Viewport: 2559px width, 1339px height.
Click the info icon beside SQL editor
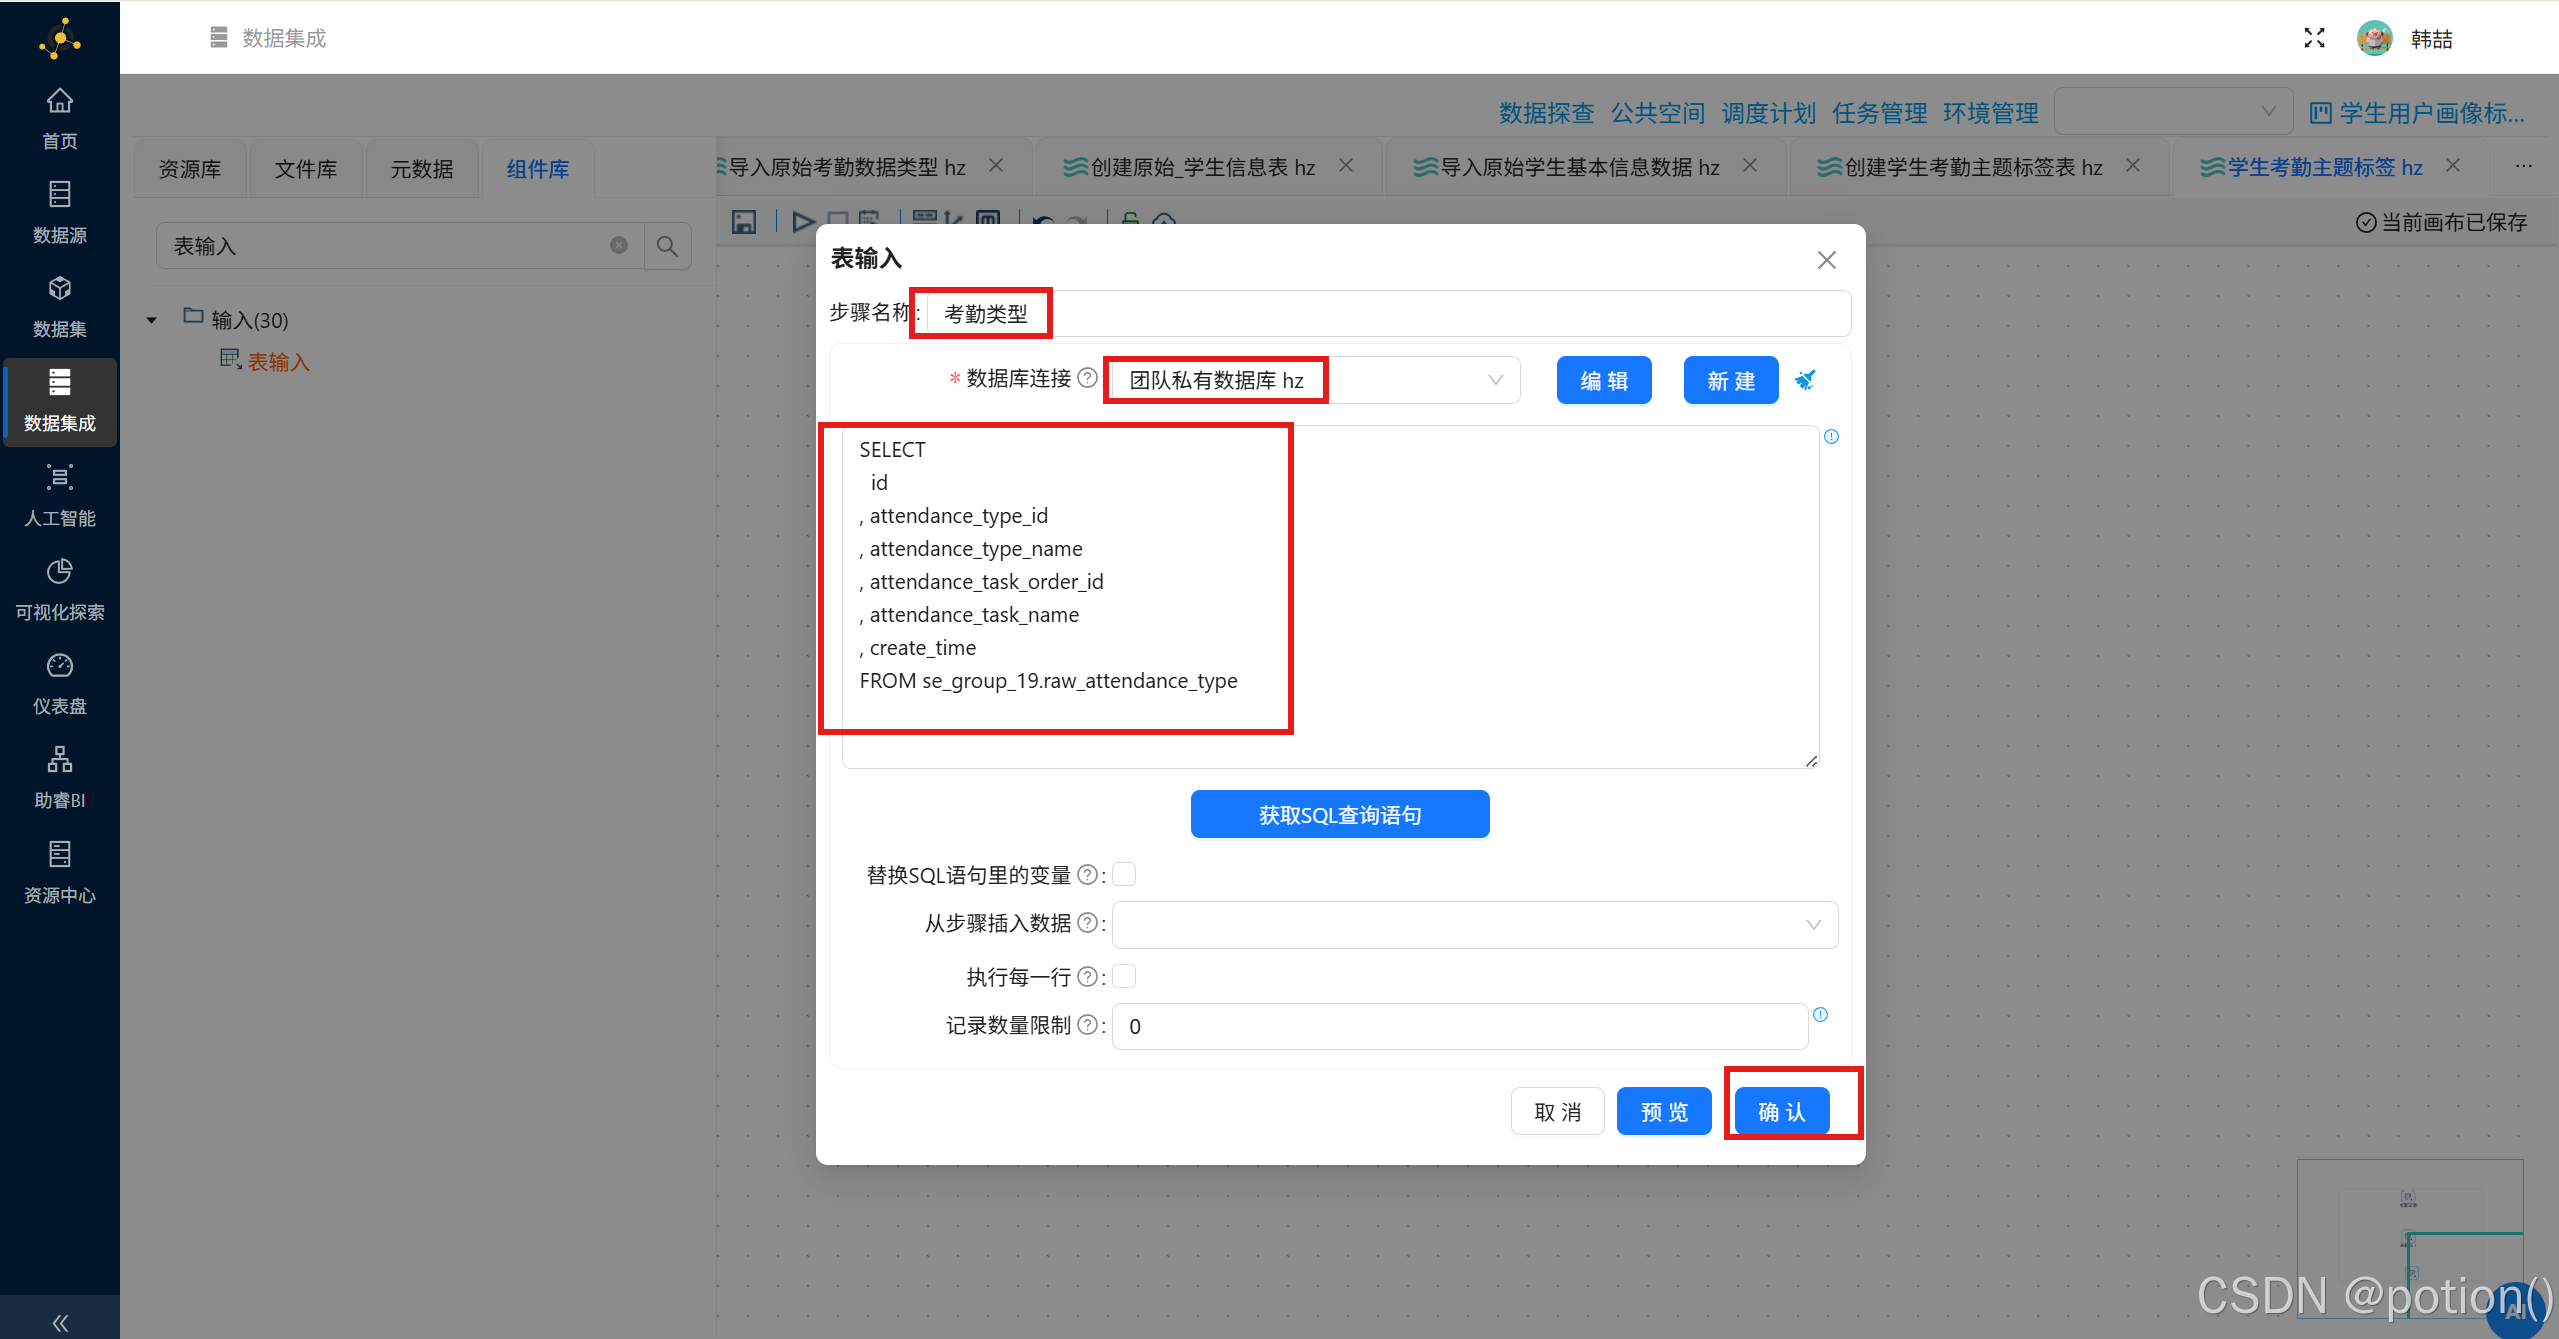1831,436
